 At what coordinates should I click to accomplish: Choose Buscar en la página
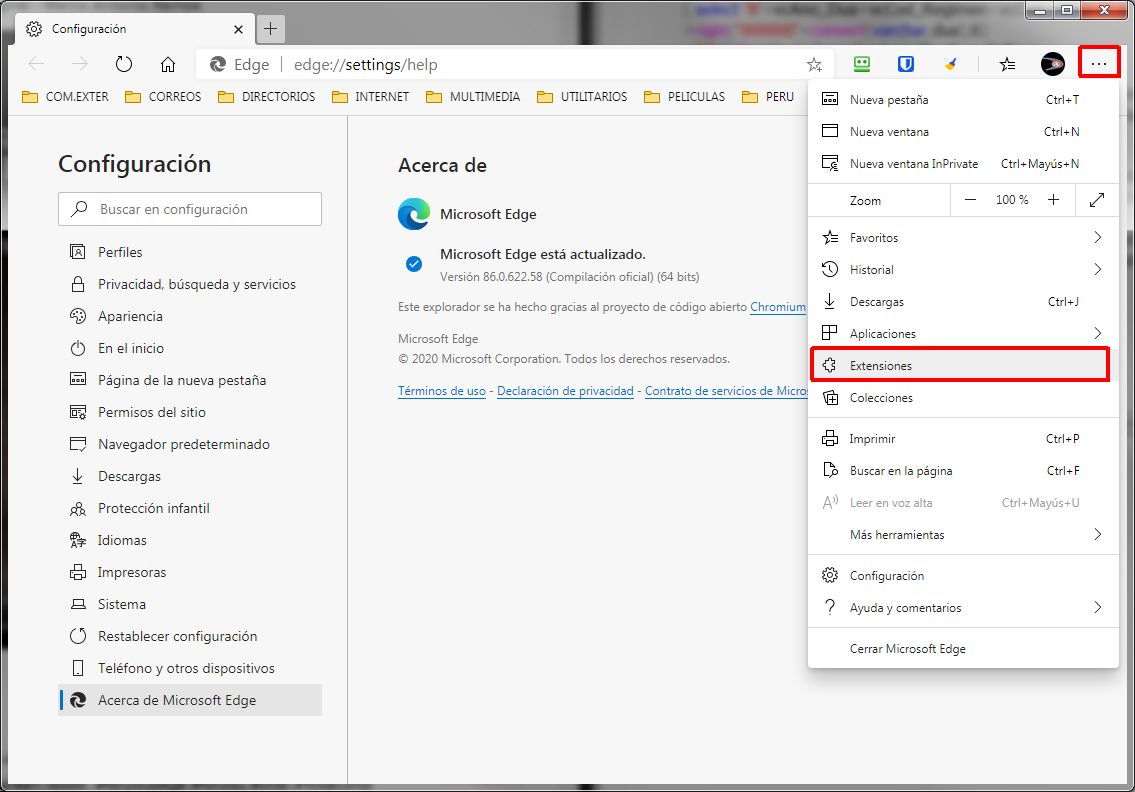coord(963,471)
